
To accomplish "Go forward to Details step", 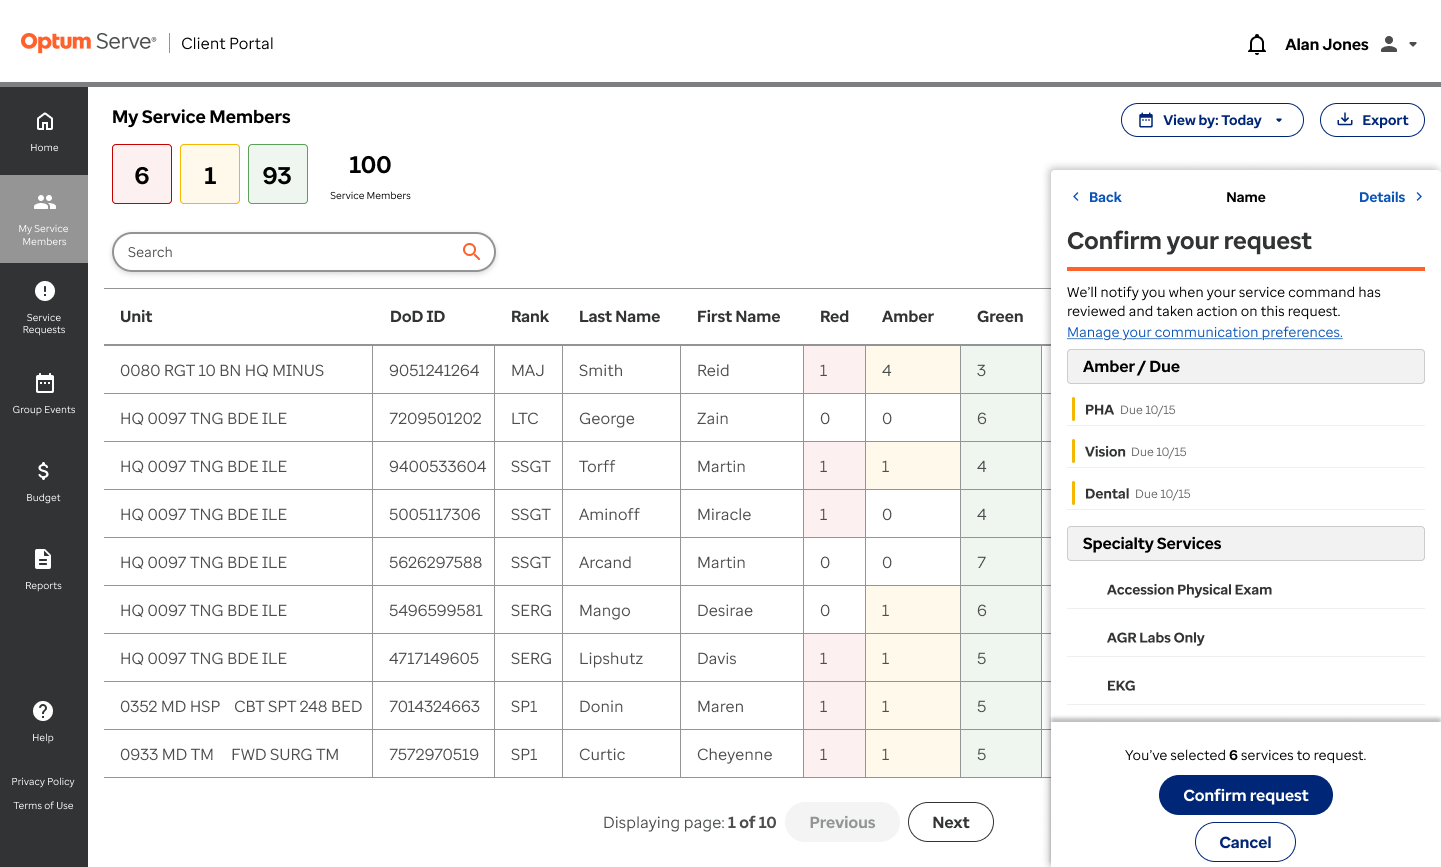I will point(1390,197).
